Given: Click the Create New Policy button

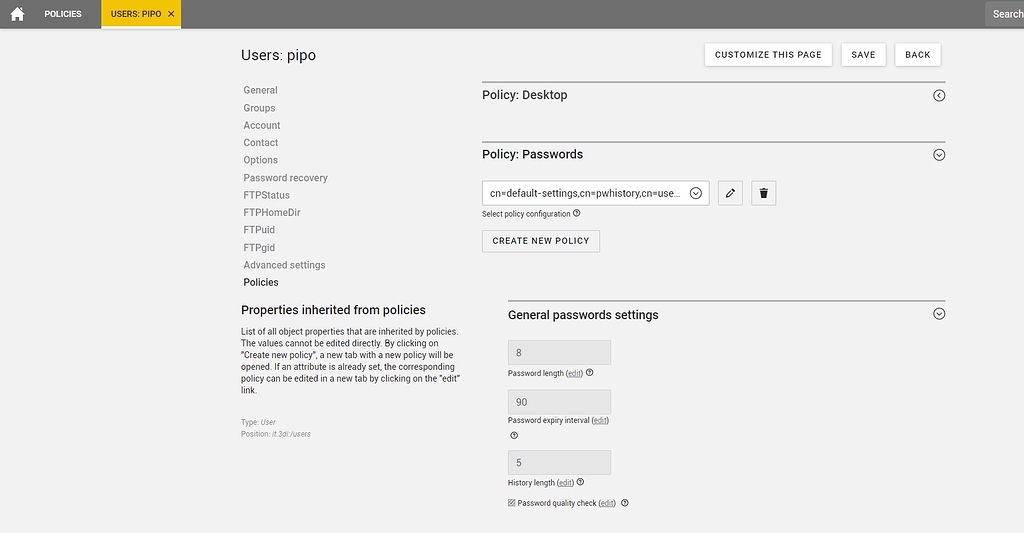Looking at the screenshot, I should (x=541, y=241).
